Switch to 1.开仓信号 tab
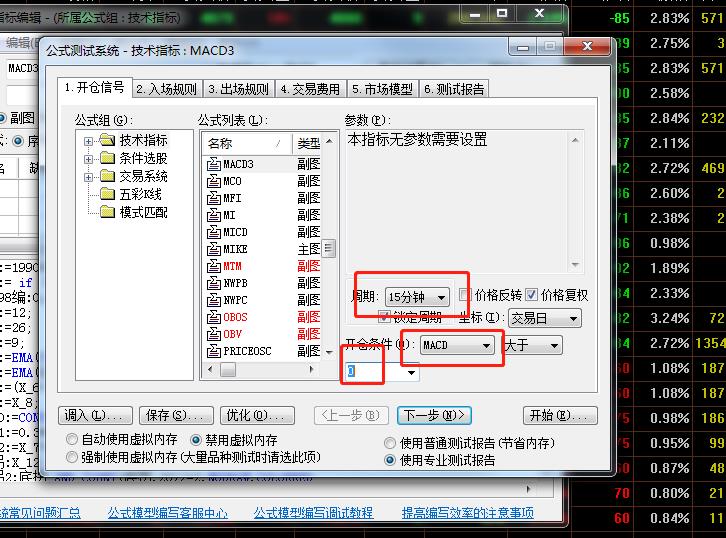 95,87
